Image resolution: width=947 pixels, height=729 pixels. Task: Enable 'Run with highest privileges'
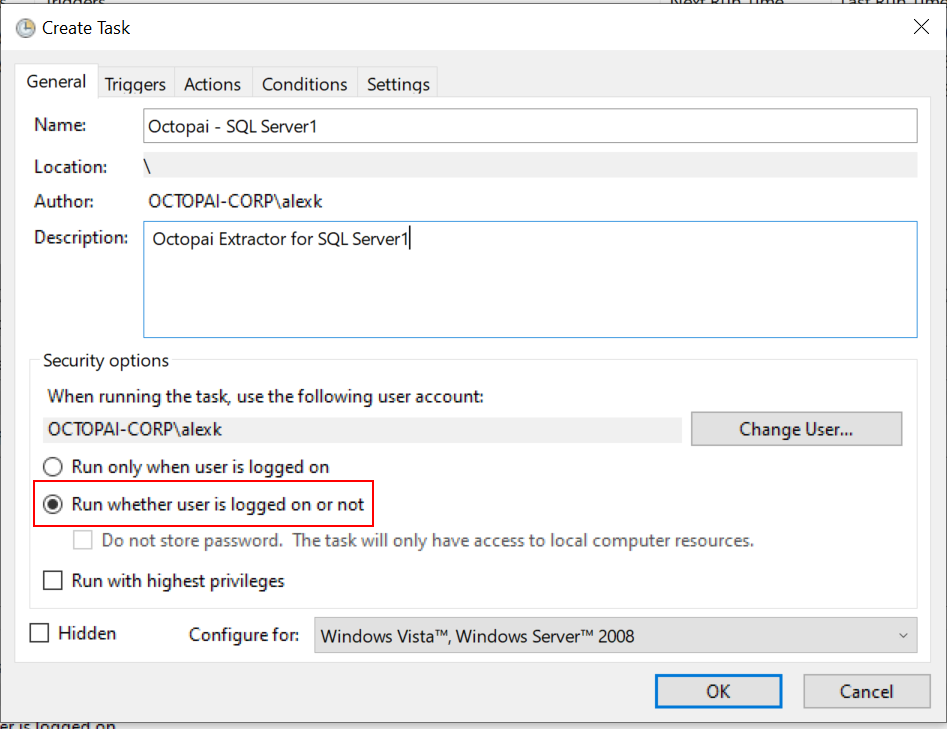[x=52, y=581]
